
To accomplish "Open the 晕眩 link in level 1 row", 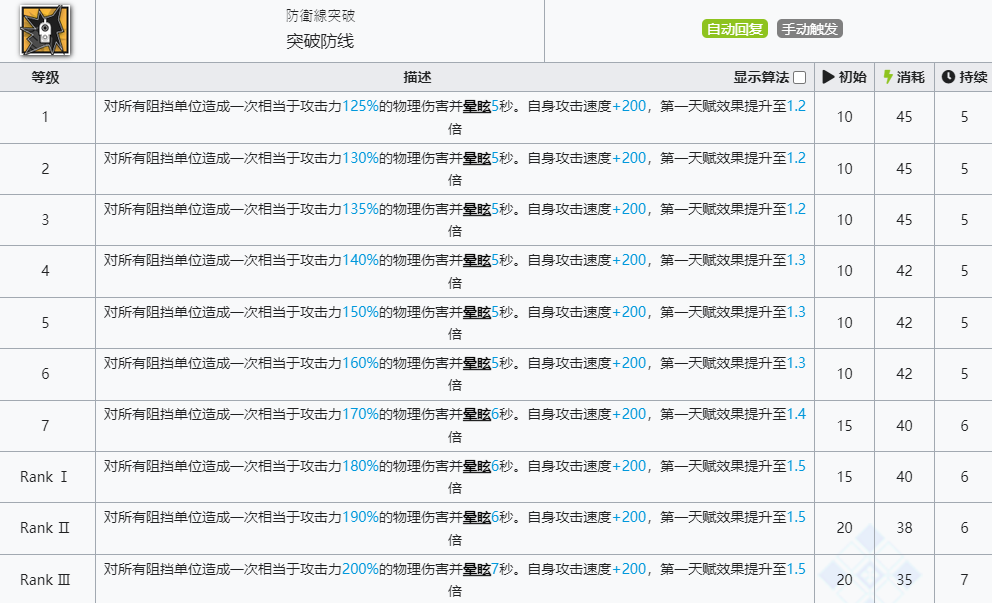I will coord(477,106).
